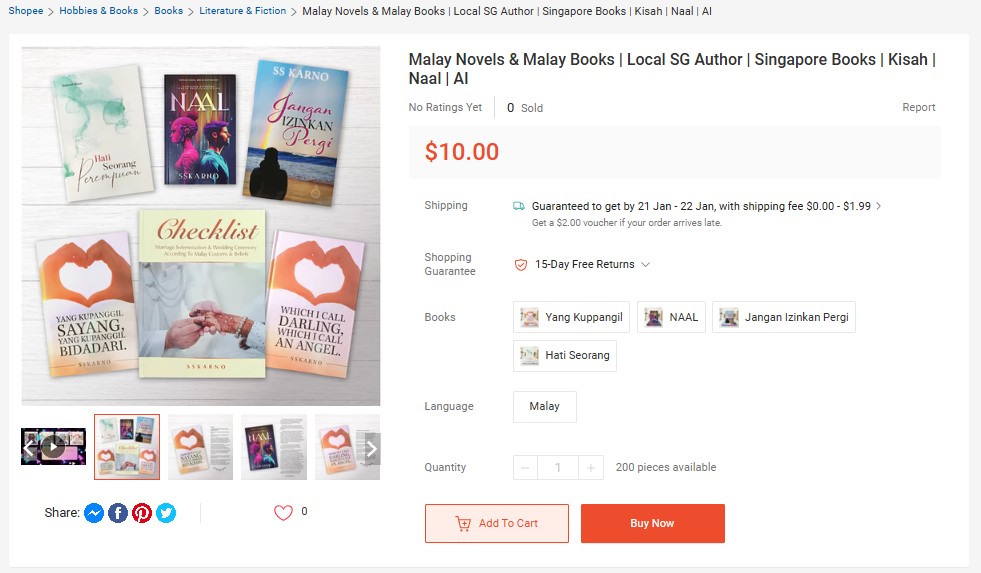
Task: Go to Literature & Fiction breadcrumb
Action: (242, 11)
